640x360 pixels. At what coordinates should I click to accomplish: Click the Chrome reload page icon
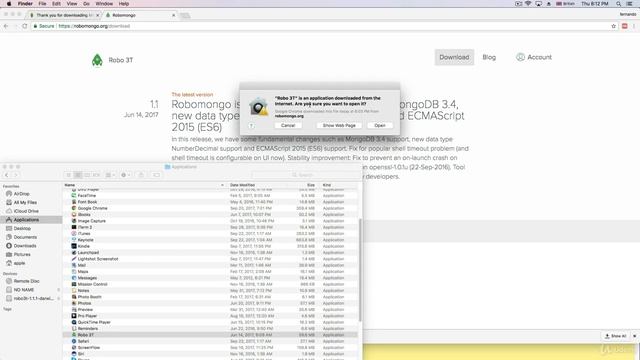pyautogui.click(x=24, y=26)
